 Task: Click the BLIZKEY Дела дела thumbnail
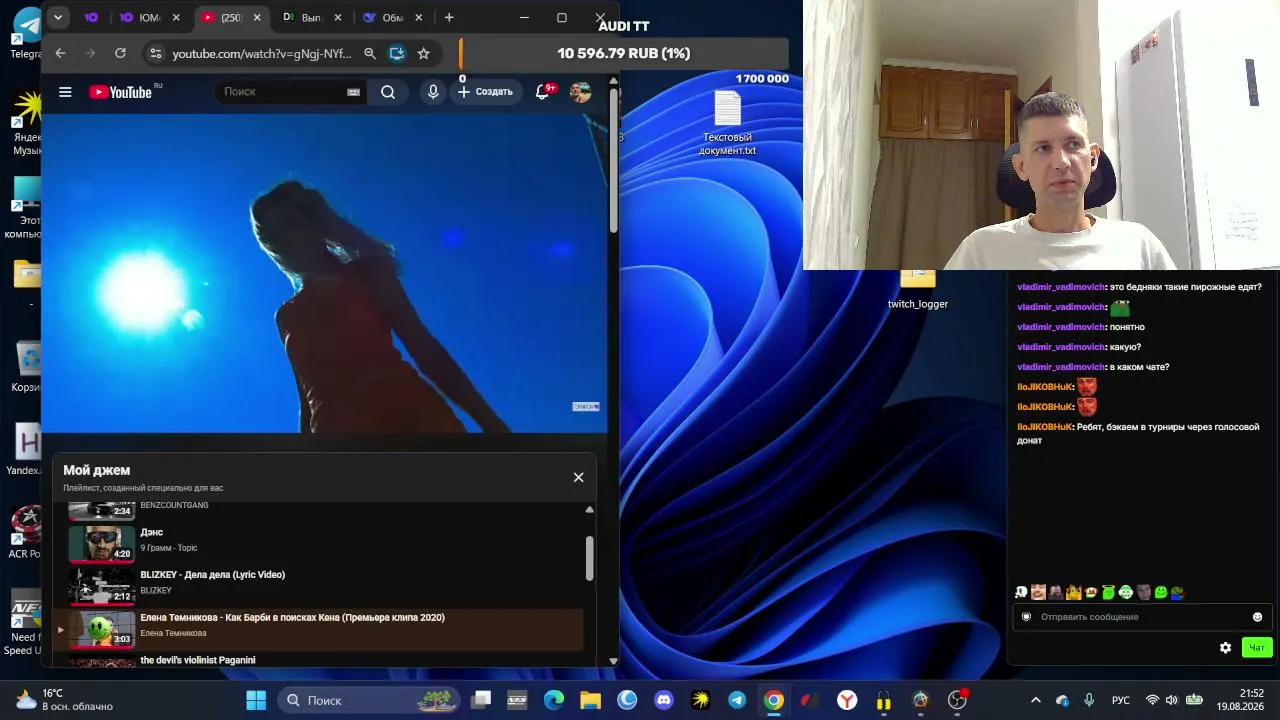click(x=101, y=586)
